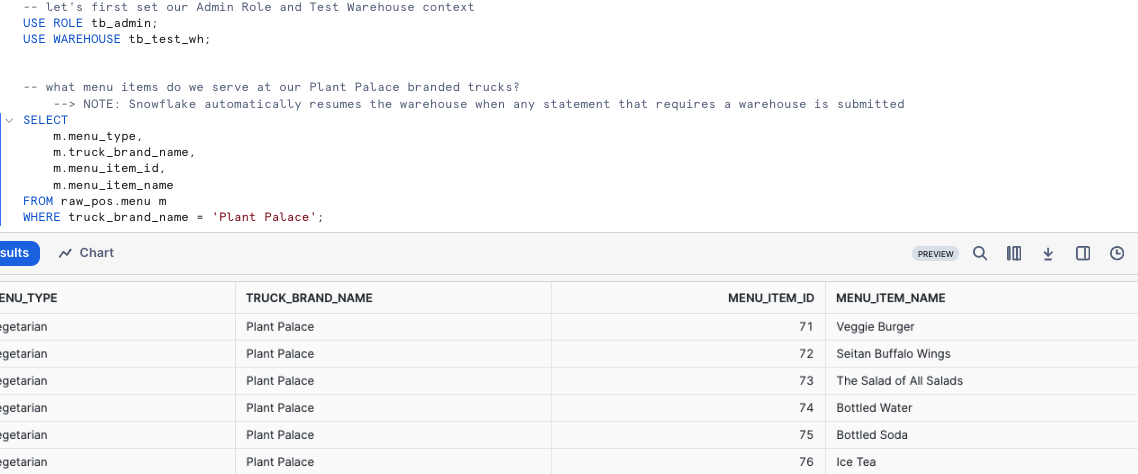1138x474 pixels.
Task: Select the Bottled Water cell
Action: pyautogui.click(x=874, y=407)
